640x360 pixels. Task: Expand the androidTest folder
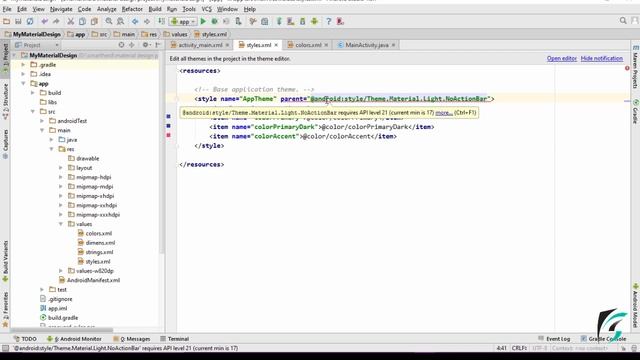pyautogui.click(x=42, y=121)
